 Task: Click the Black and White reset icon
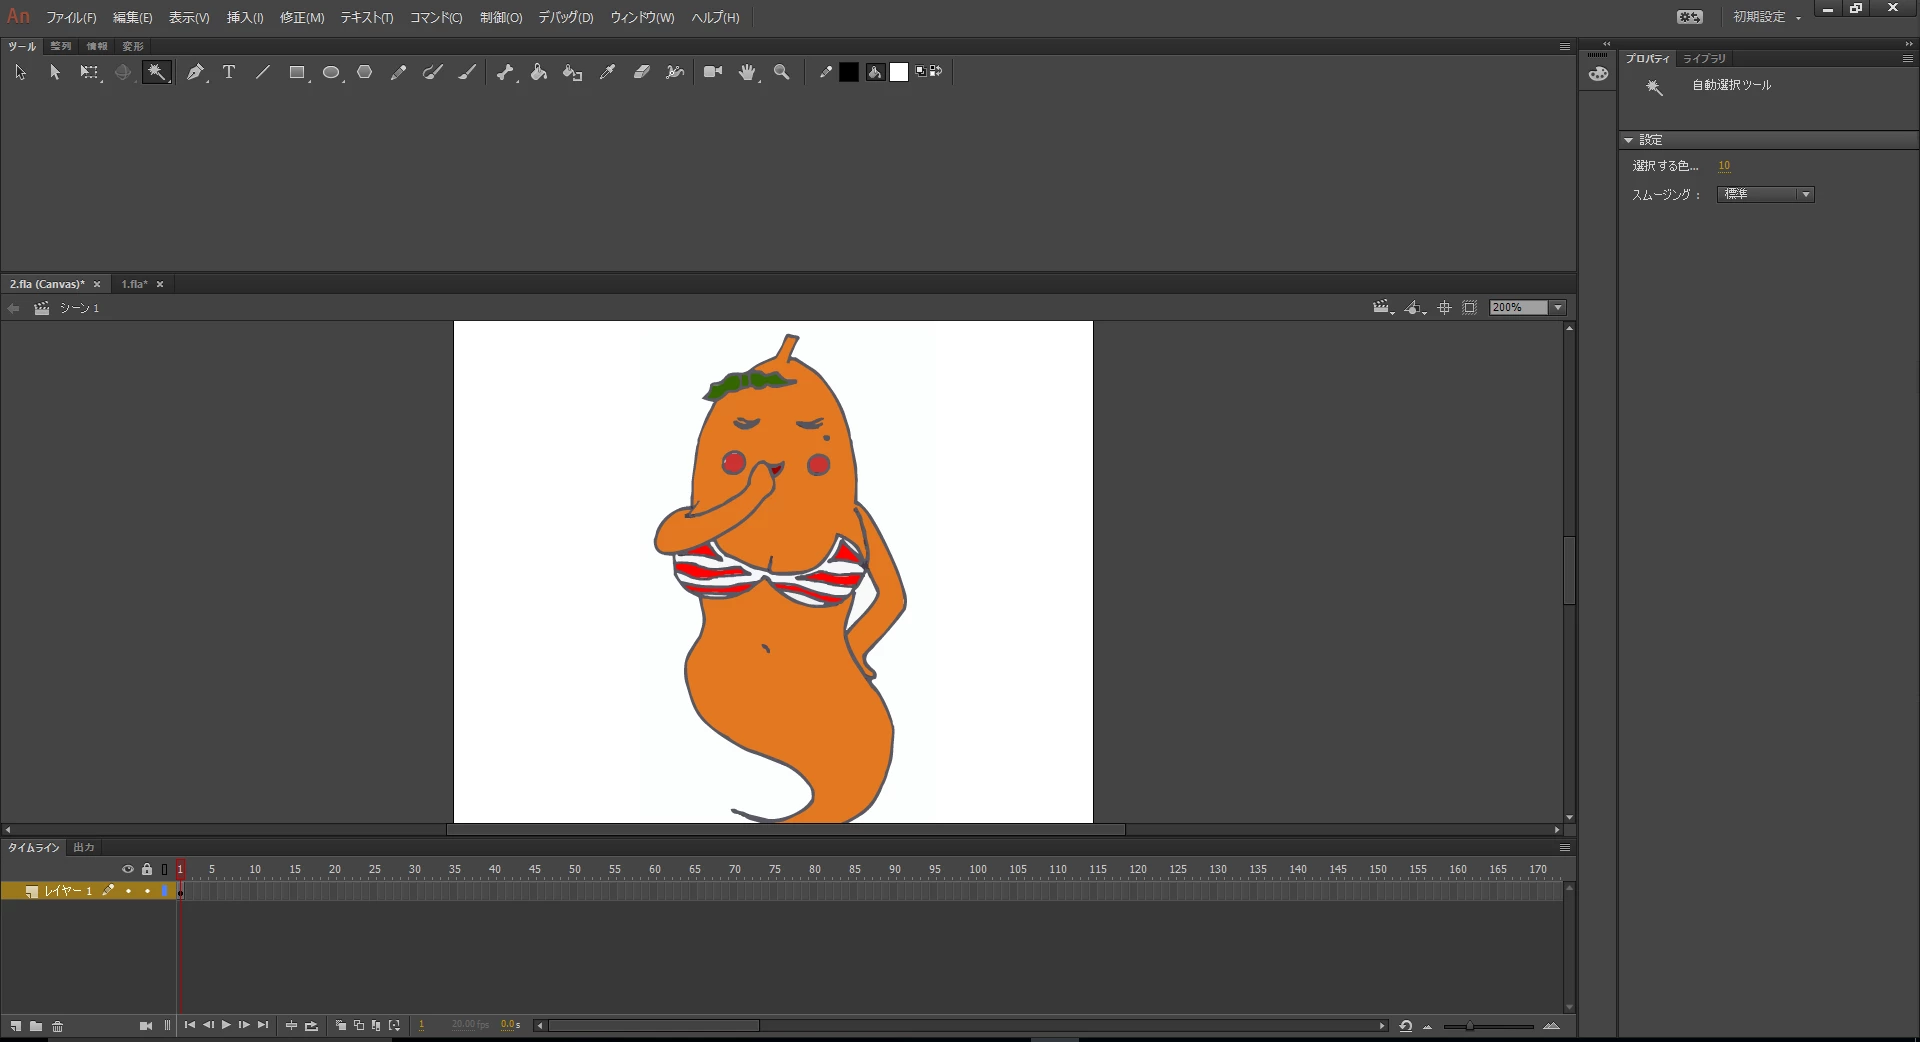click(921, 71)
